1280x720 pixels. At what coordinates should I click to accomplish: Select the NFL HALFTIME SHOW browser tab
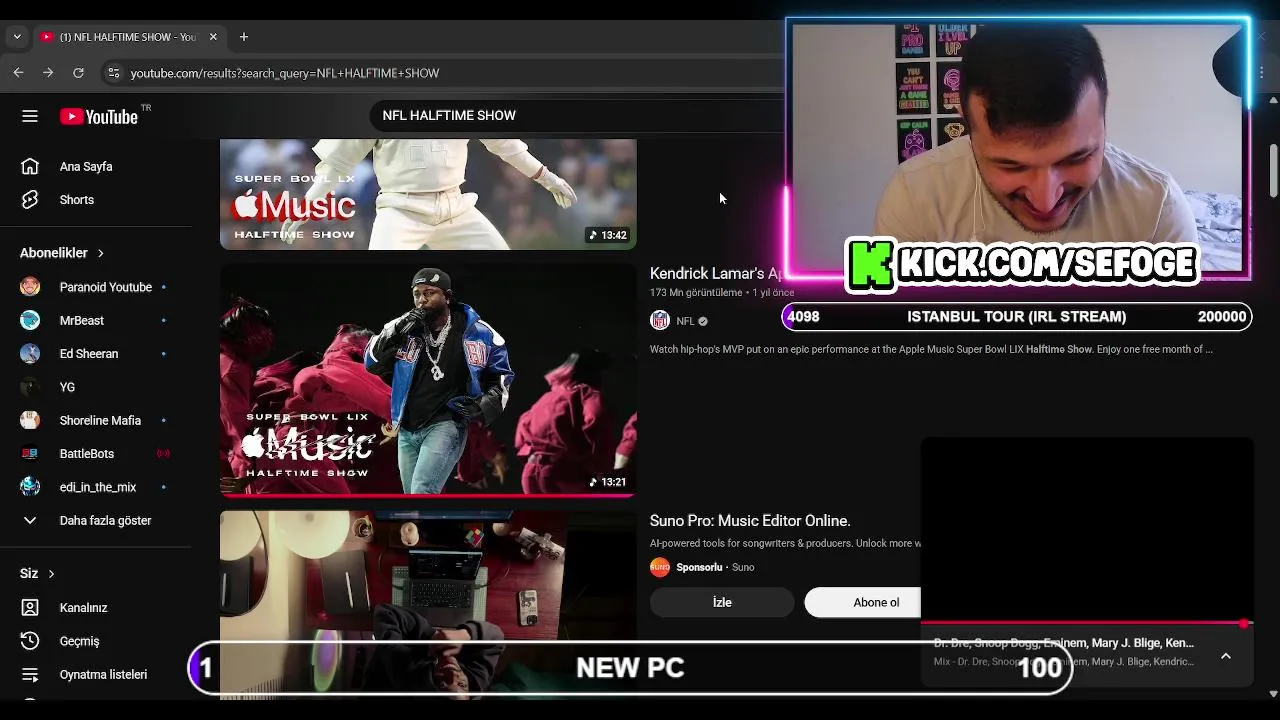tap(129, 37)
